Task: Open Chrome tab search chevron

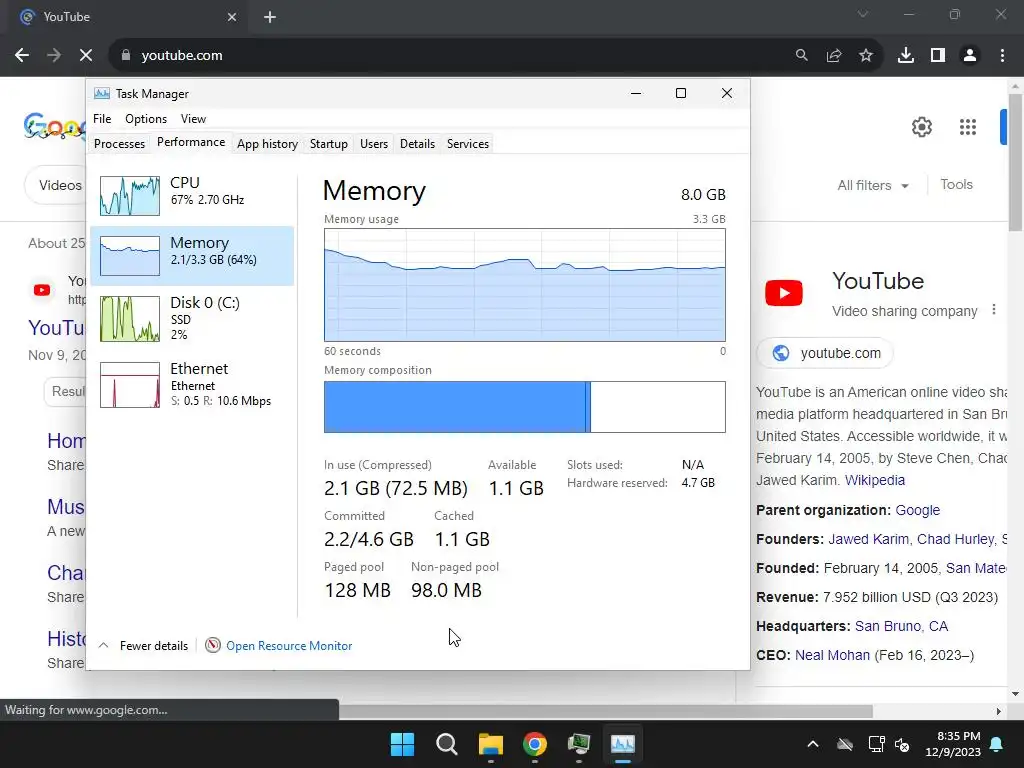Action: coord(863,14)
